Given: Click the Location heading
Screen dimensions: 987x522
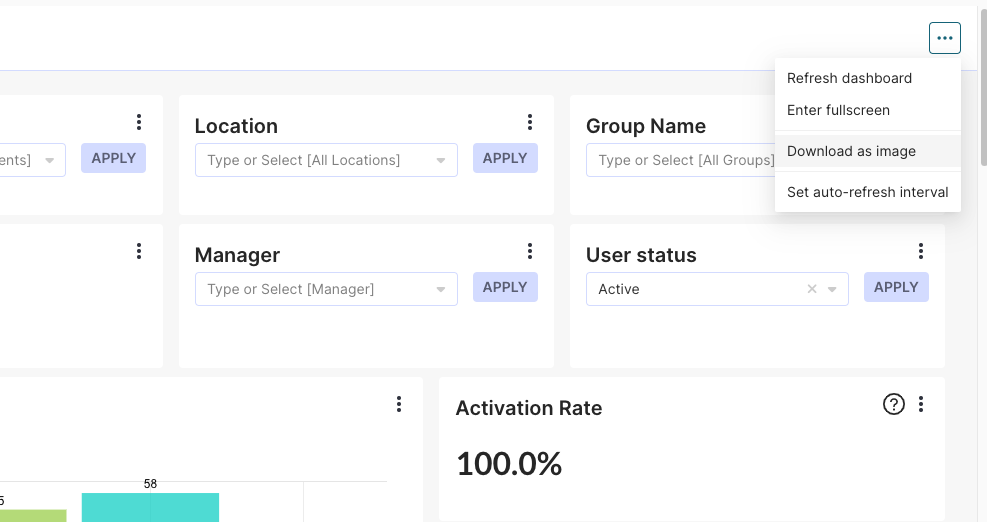Looking at the screenshot, I should pos(236,126).
